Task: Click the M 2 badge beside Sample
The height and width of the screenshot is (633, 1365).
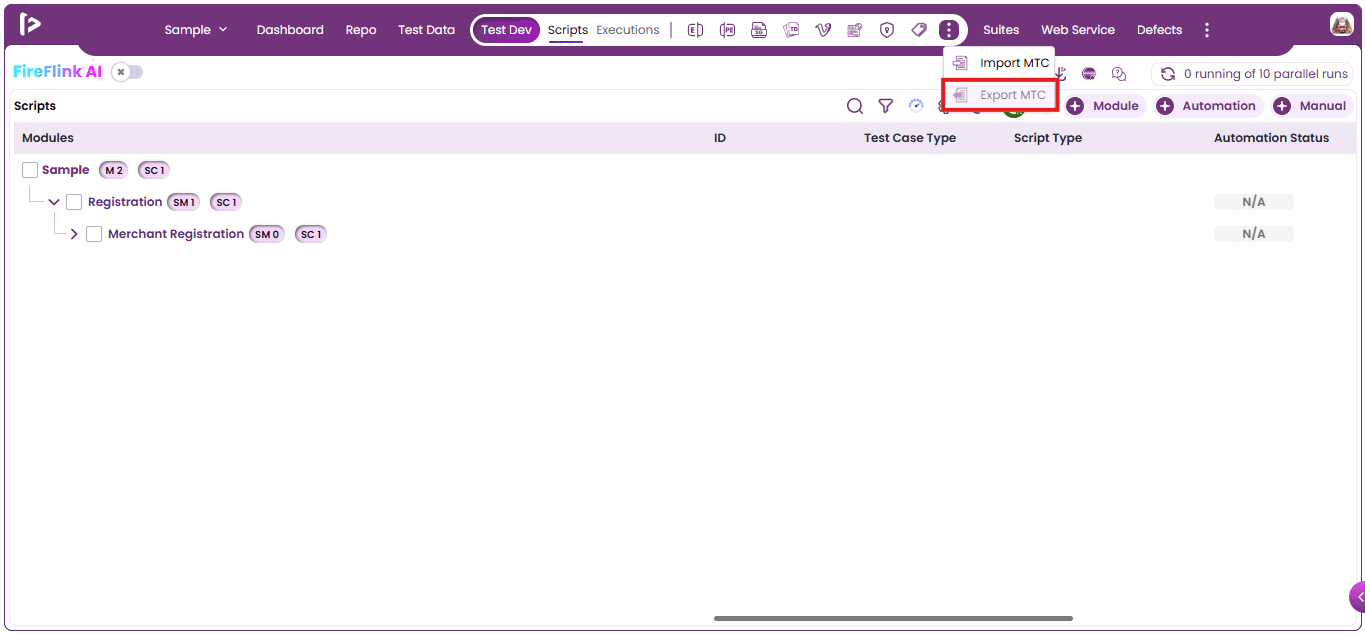Action: (113, 170)
